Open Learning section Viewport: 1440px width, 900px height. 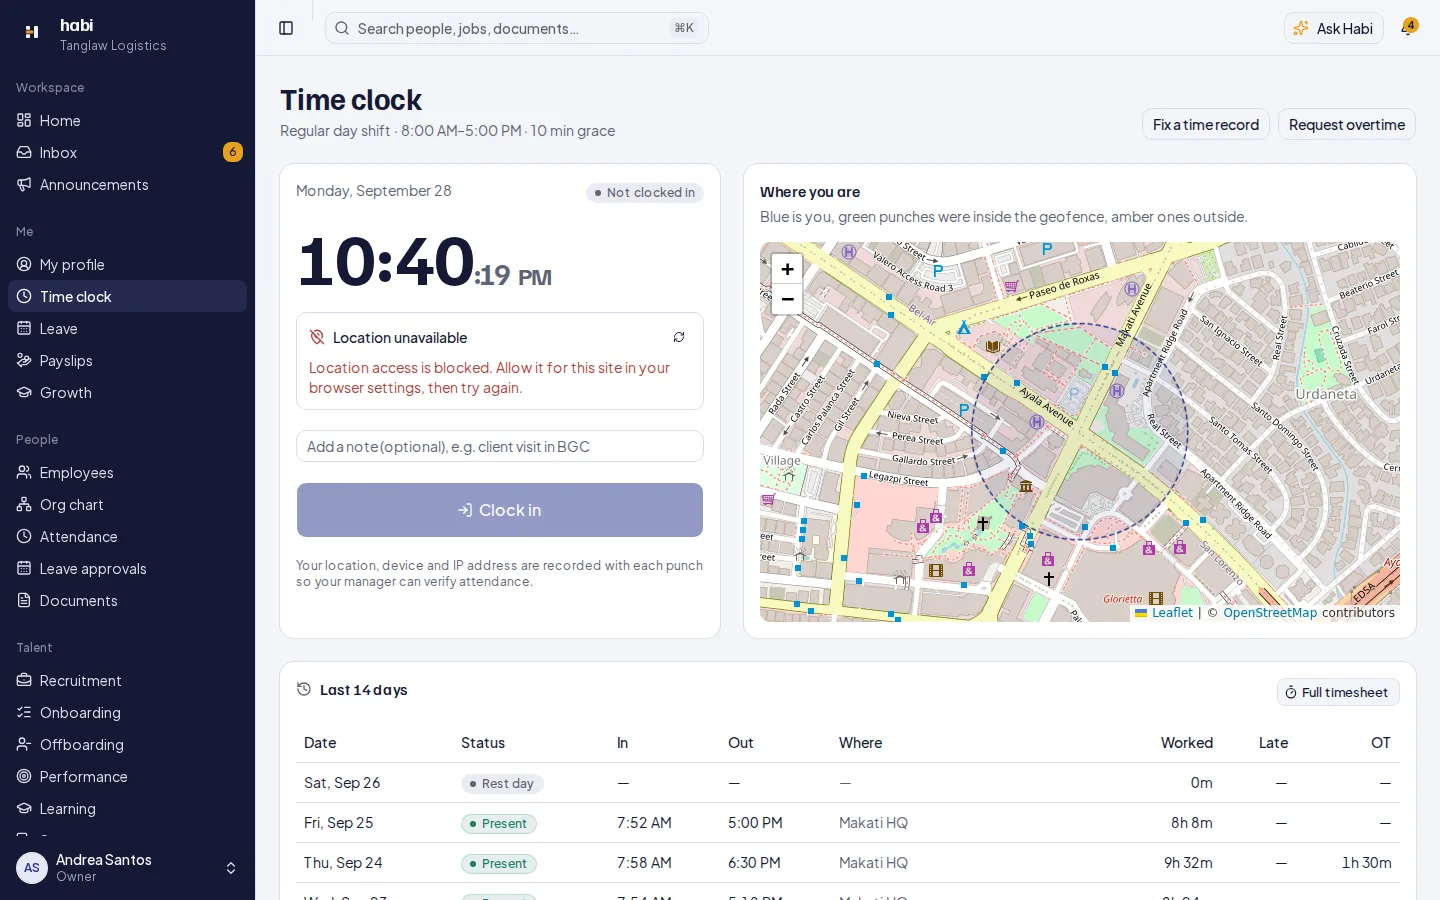(127, 808)
